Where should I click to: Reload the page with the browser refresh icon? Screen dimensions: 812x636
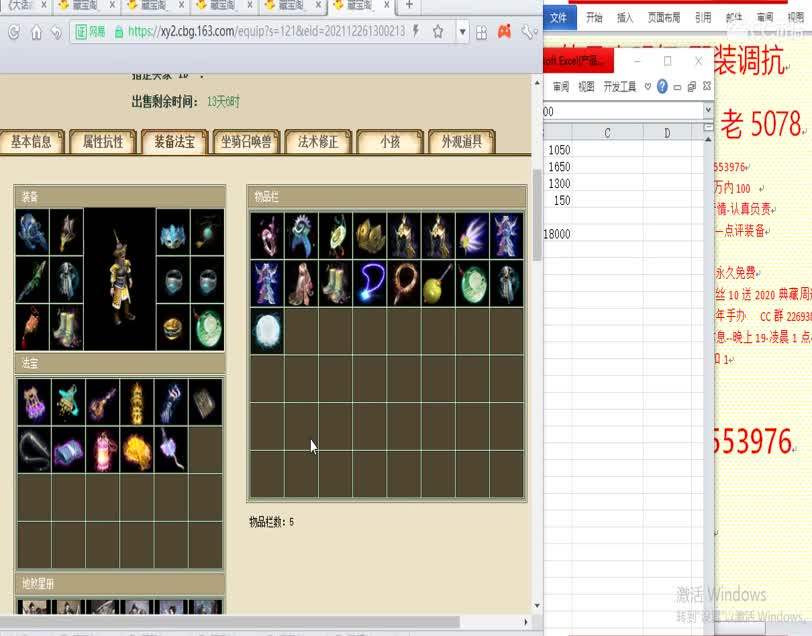[14, 32]
